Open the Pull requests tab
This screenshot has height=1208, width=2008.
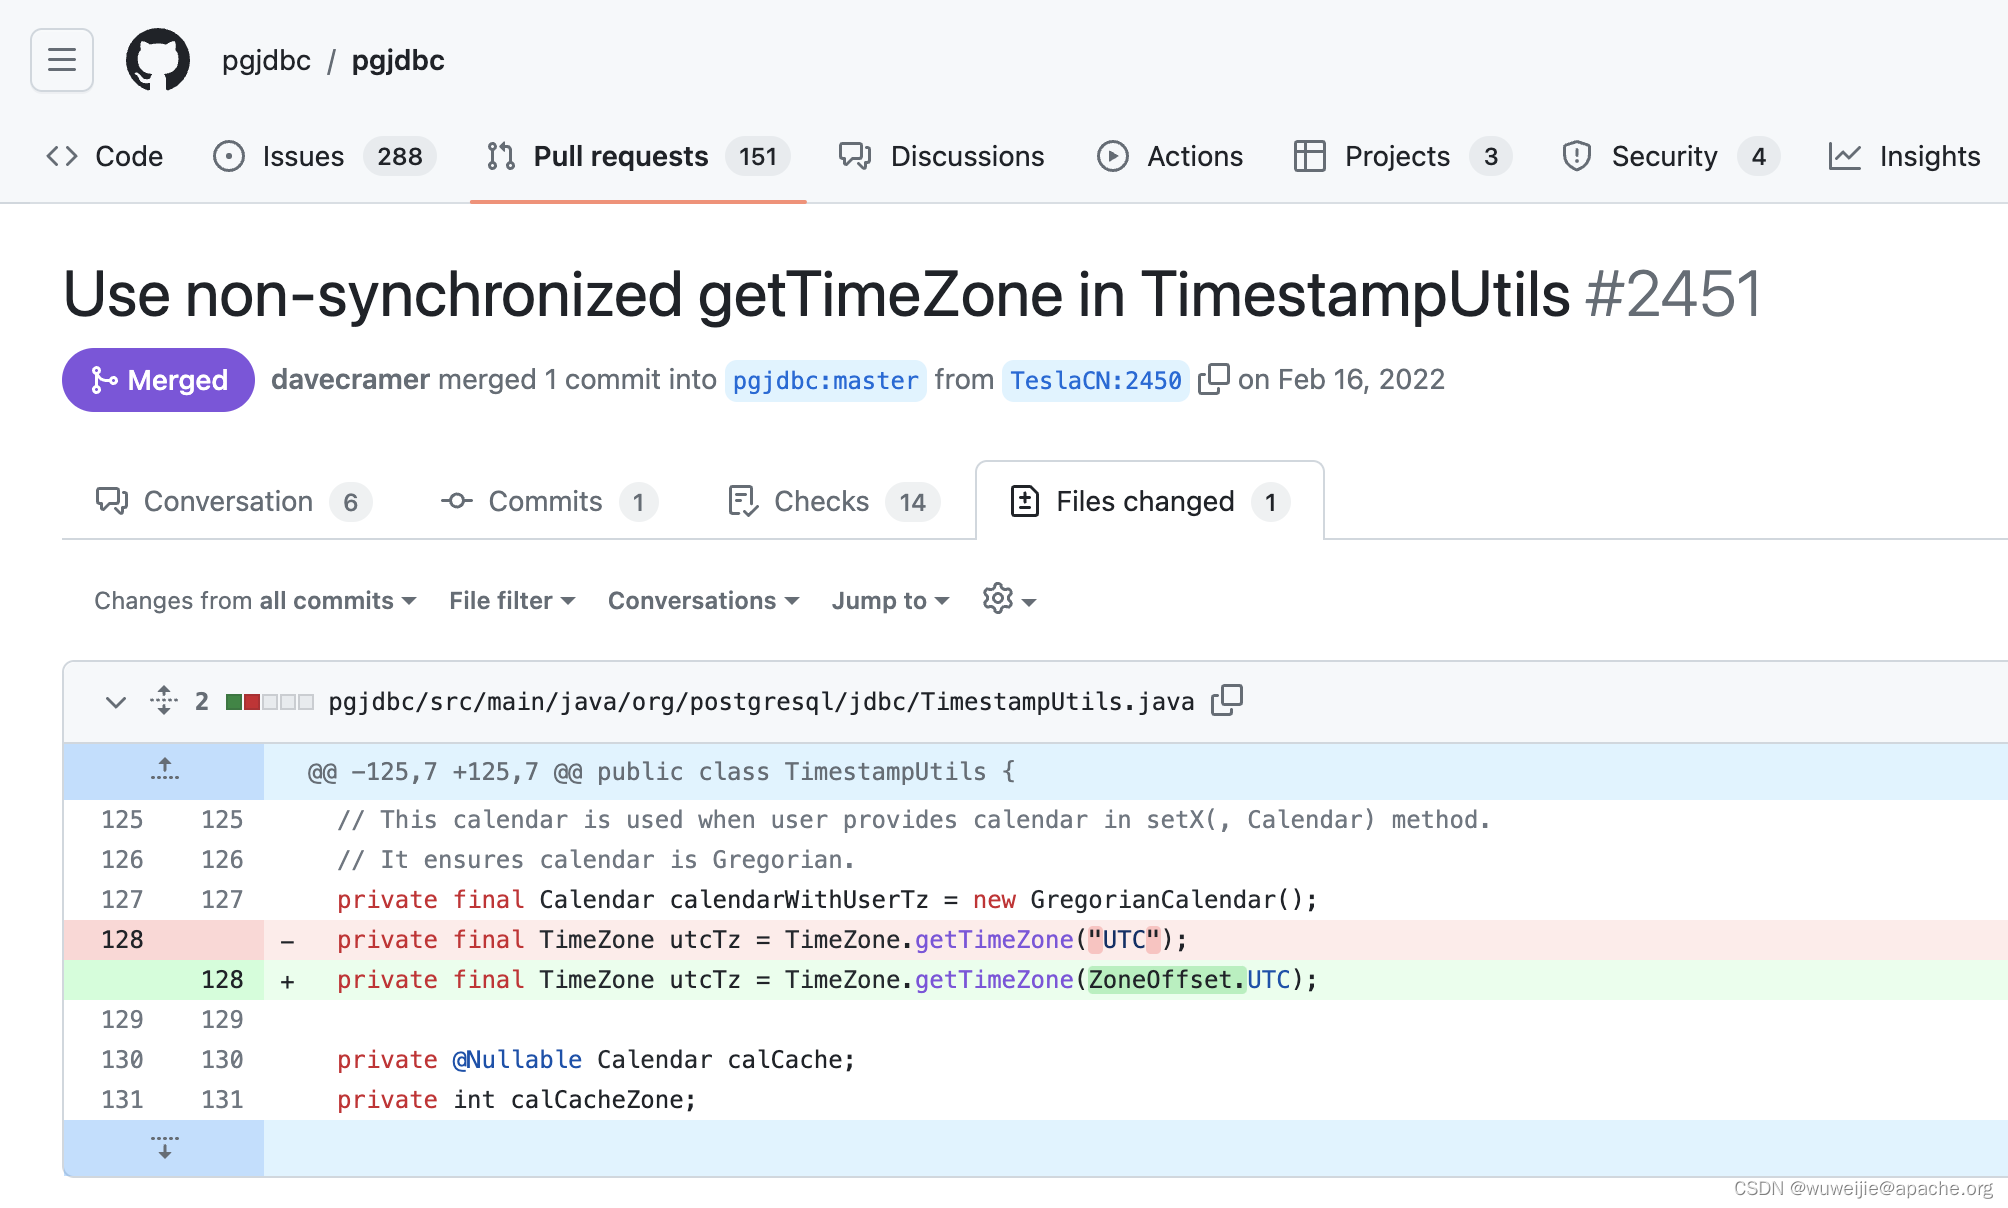tap(638, 156)
